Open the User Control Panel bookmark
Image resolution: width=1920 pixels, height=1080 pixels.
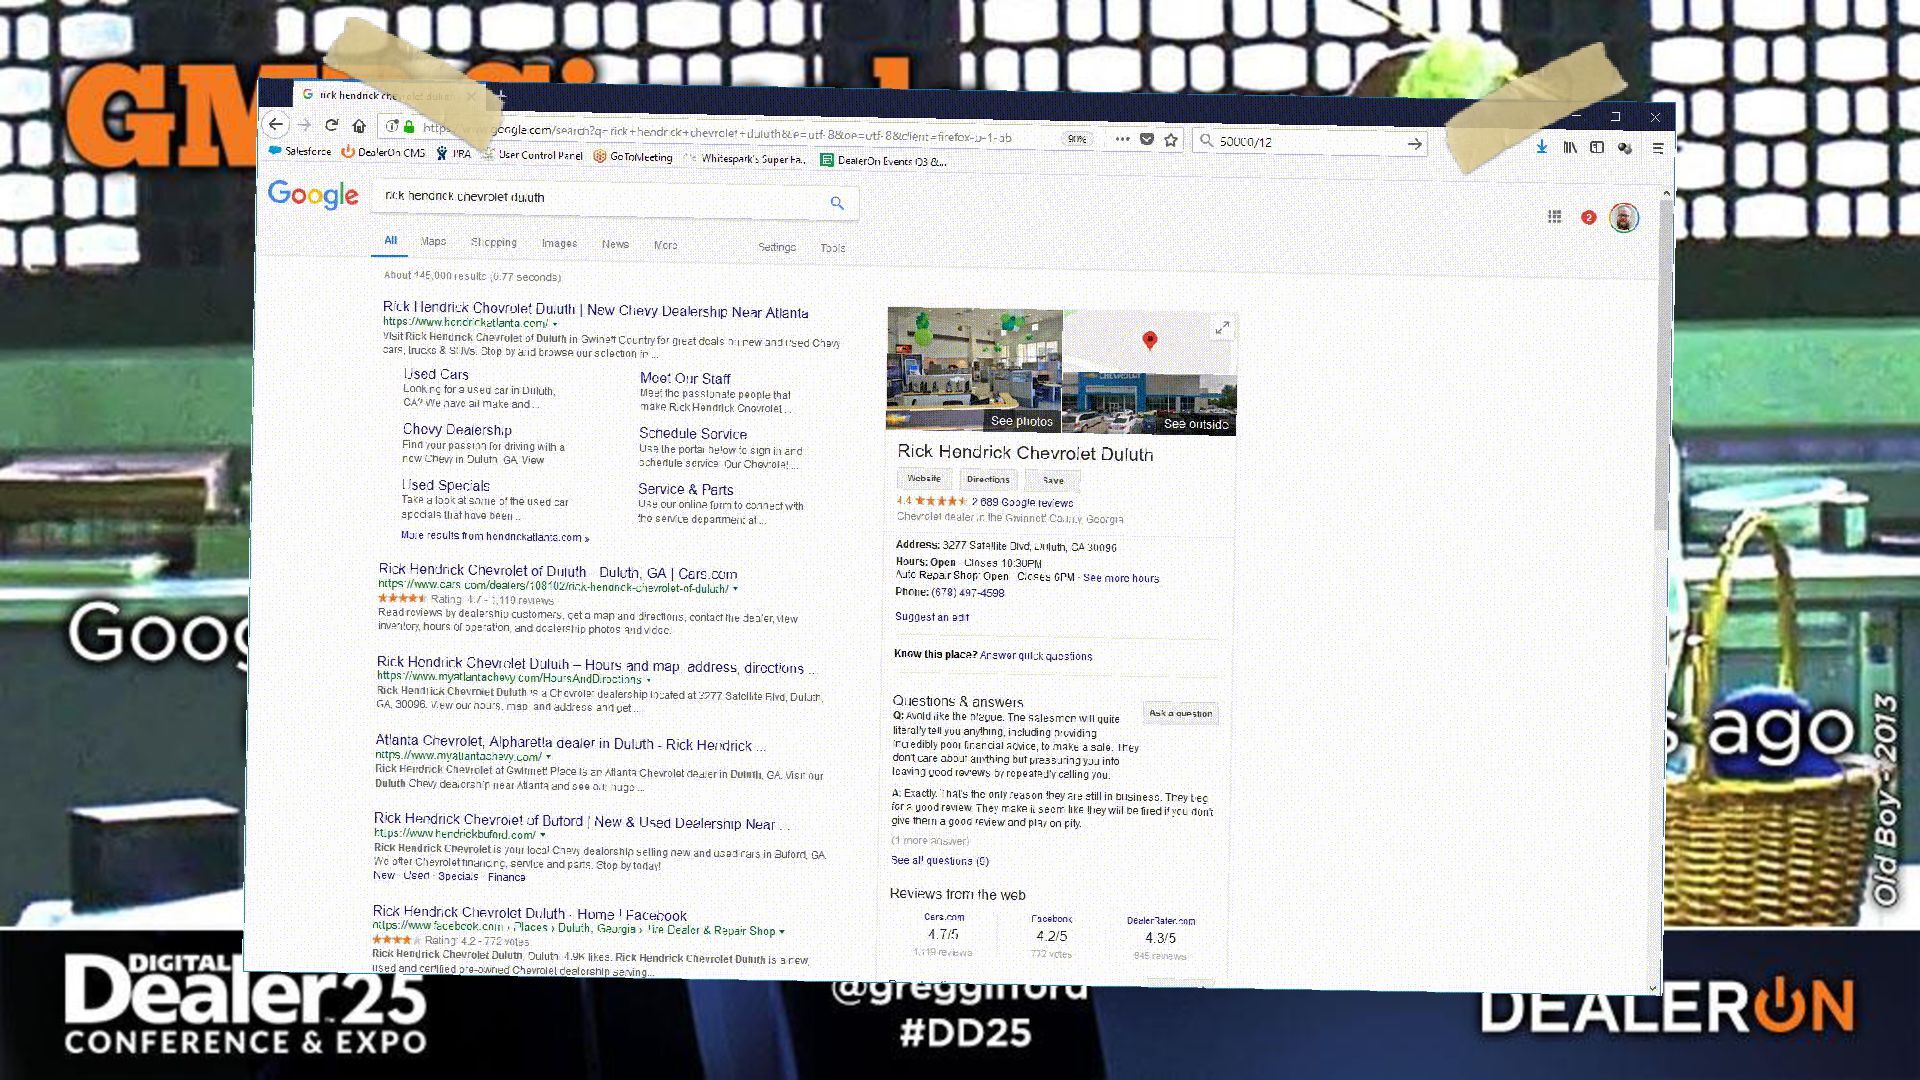(532, 155)
